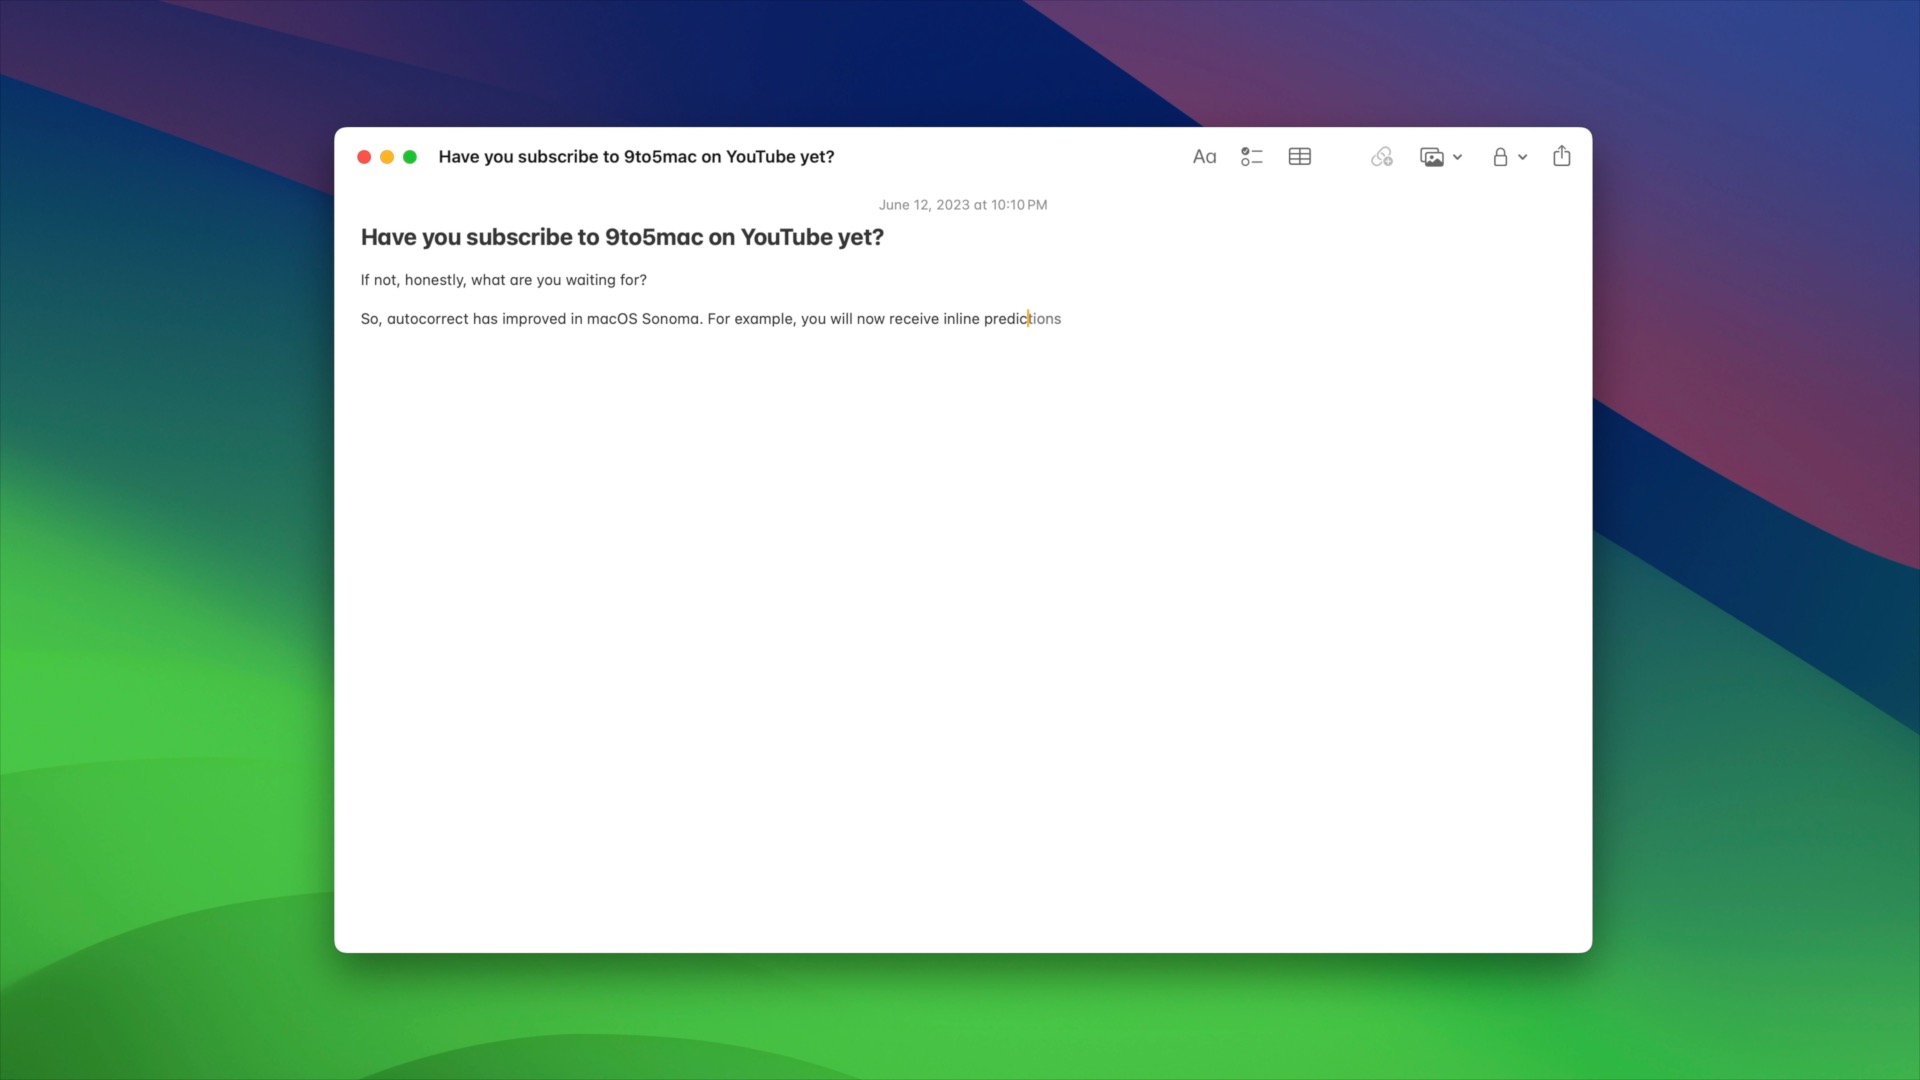The height and width of the screenshot is (1080, 1920).
Task: Click the line 'If not, honestly' paragraph
Action: [x=503, y=280]
